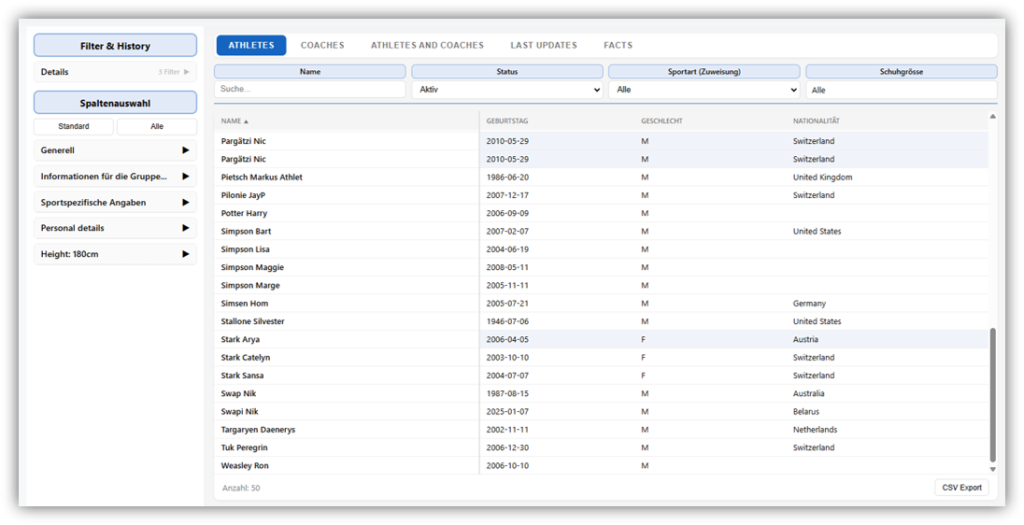Click the sort arrow beside NAME header
Image resolution: width=1024 pixels, height=525 pixels.
(246, 121)
